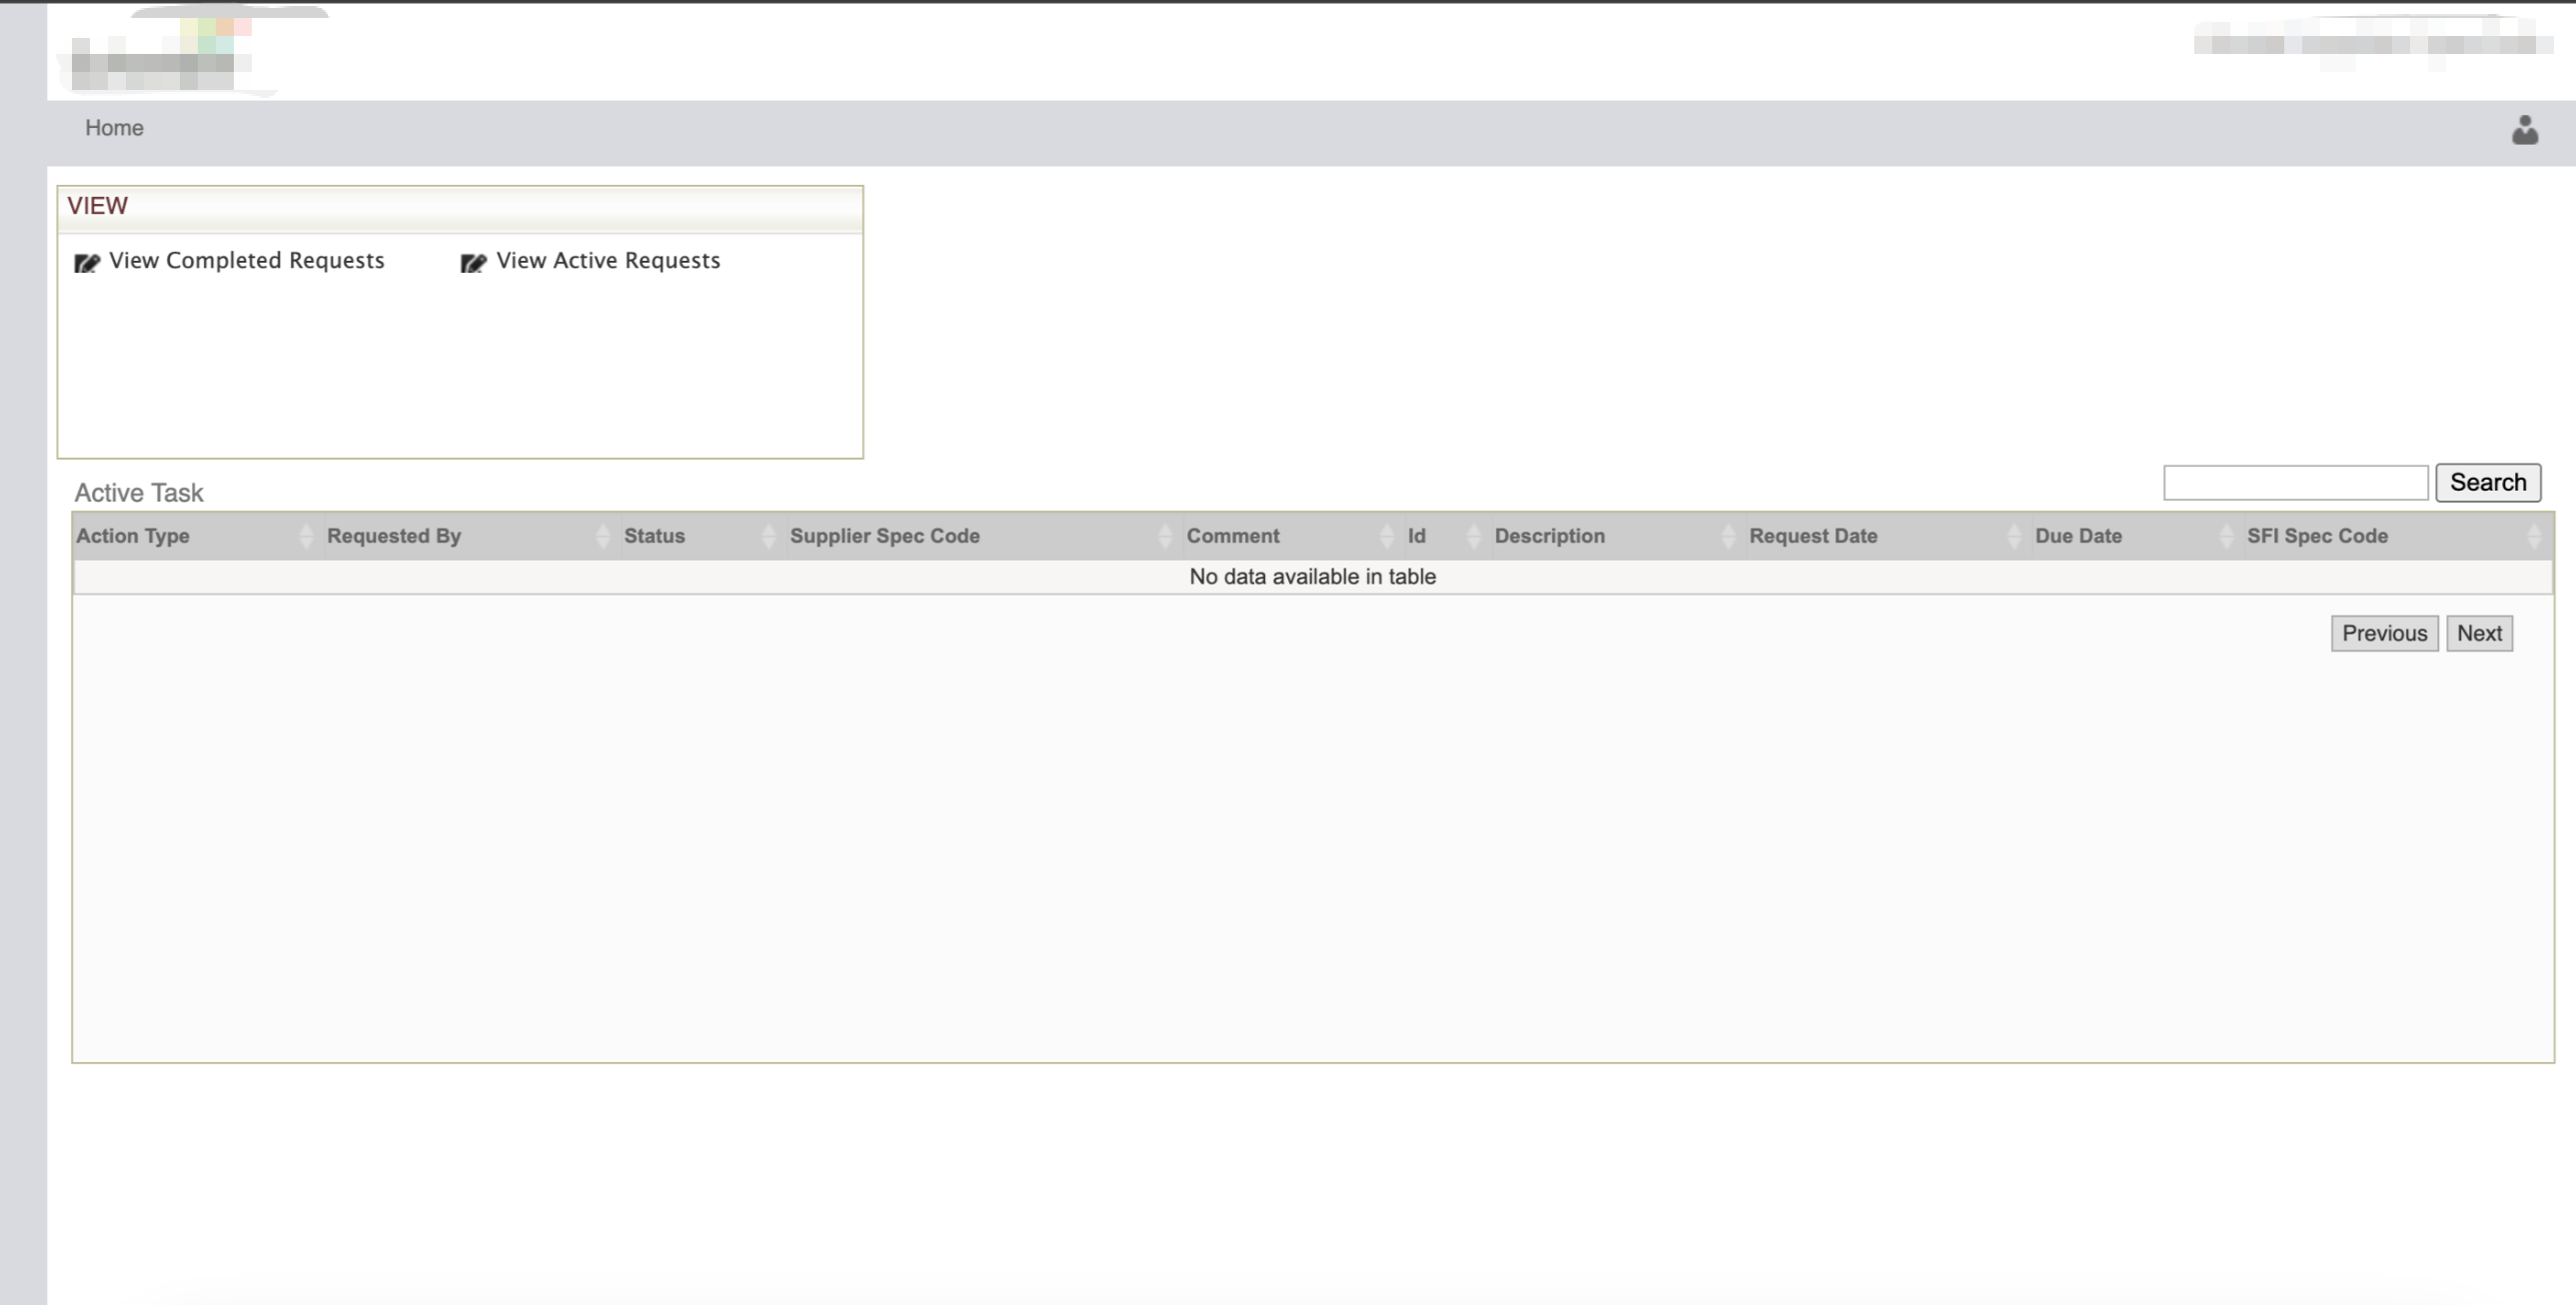Click the Search button
Viewport: 2576px width, 1305px height.
(x=2489, y=482)
